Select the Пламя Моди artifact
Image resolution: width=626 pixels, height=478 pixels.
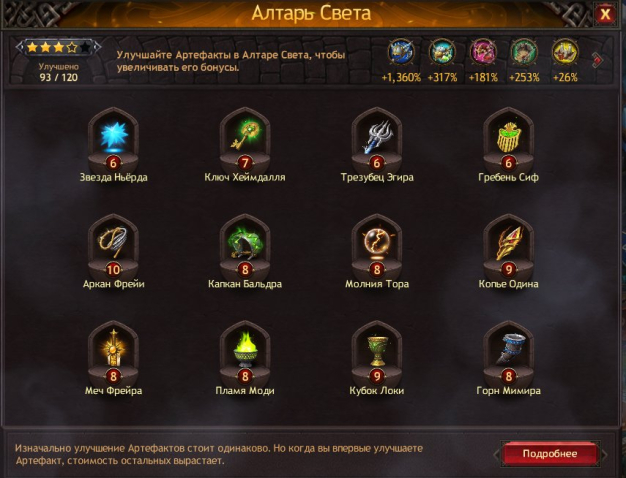click(x=245, y=353)
